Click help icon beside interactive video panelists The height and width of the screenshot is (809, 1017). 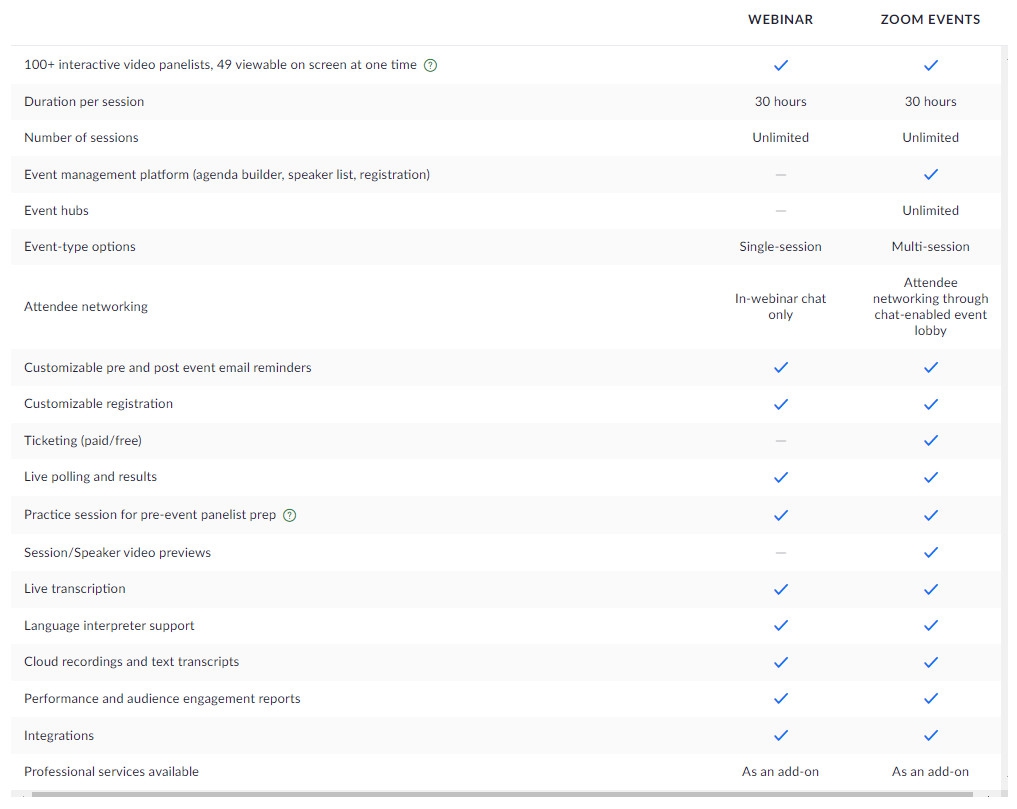click(x=431, y=65)
